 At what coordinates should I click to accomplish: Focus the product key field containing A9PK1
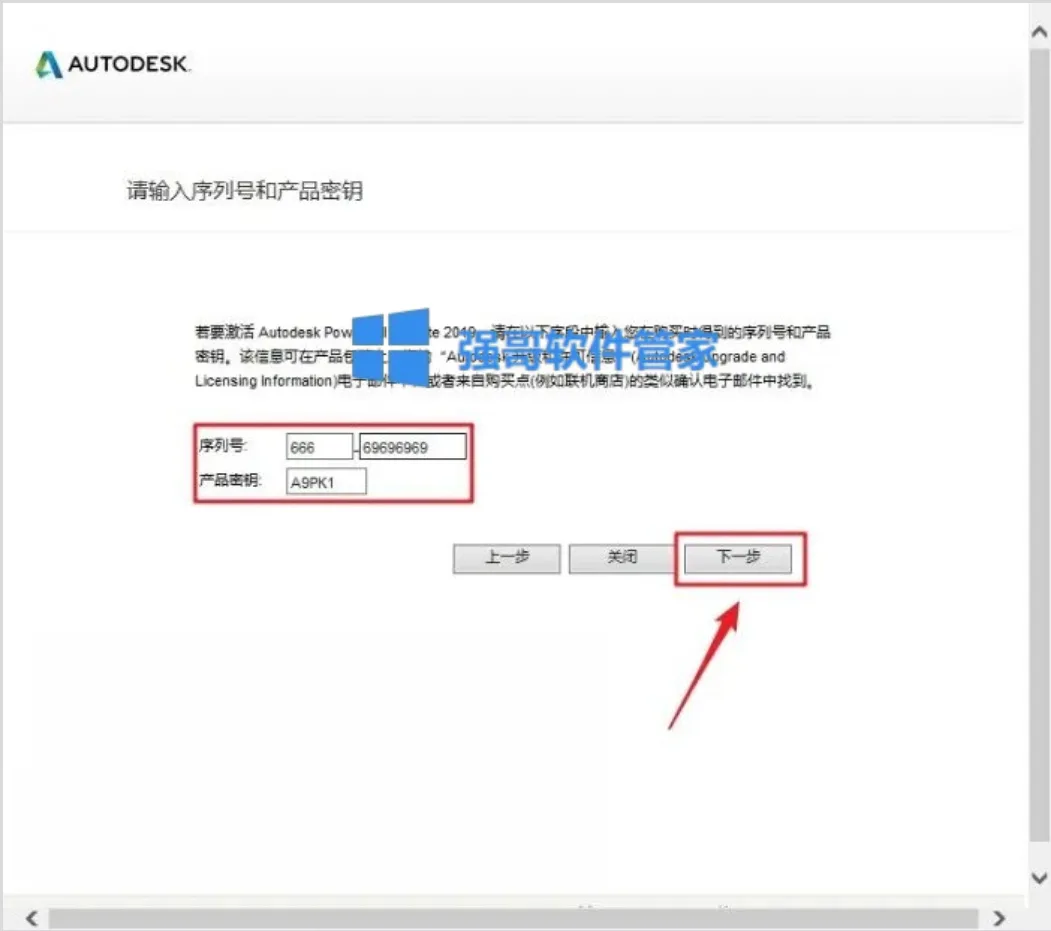(x=326, y=481)
